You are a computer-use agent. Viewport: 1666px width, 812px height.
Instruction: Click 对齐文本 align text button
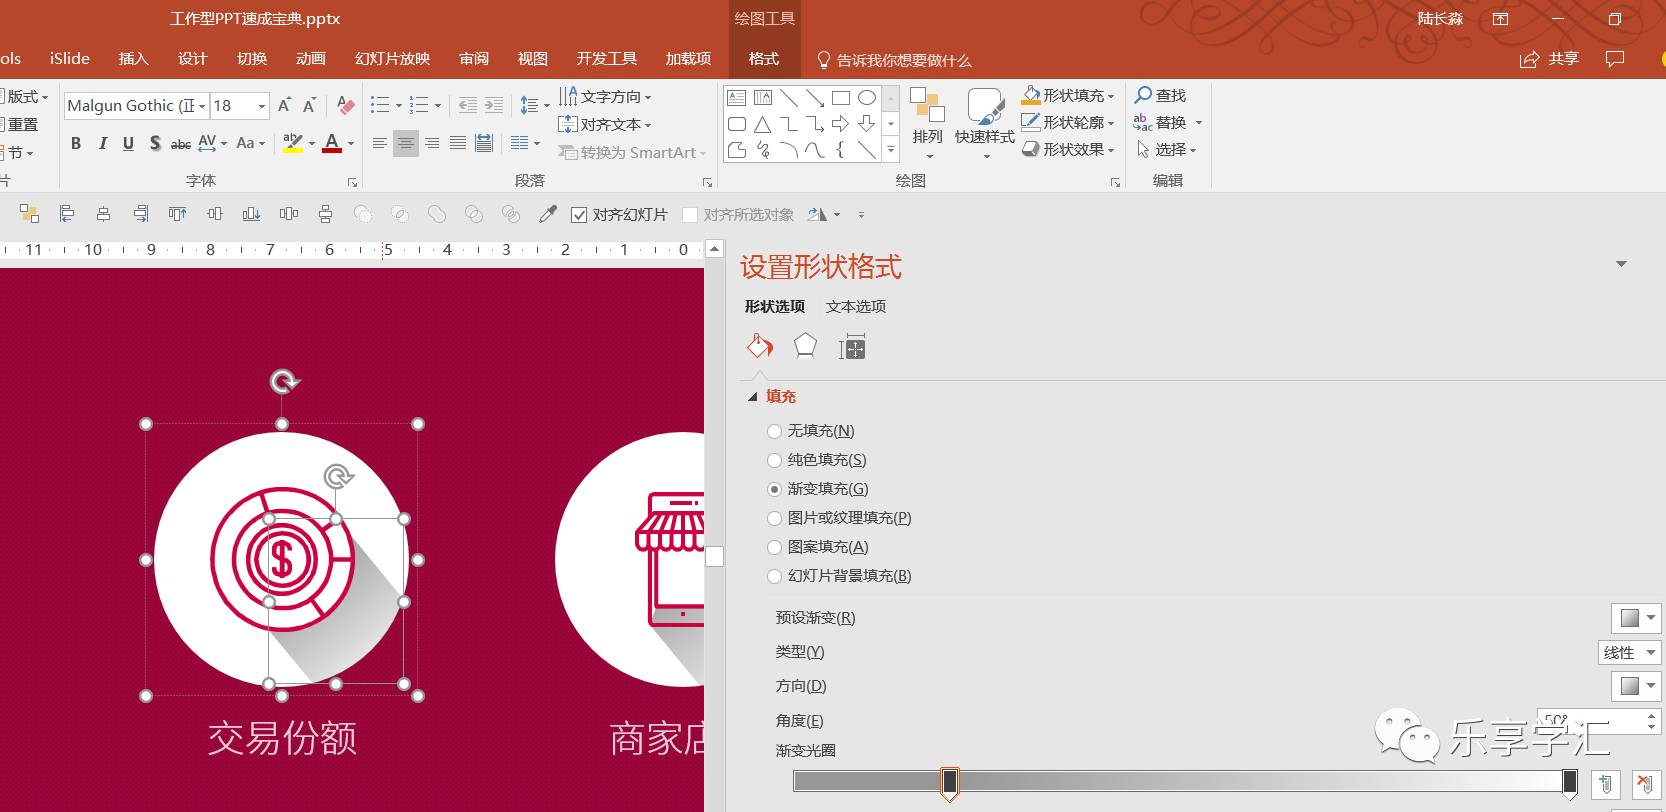605,125
